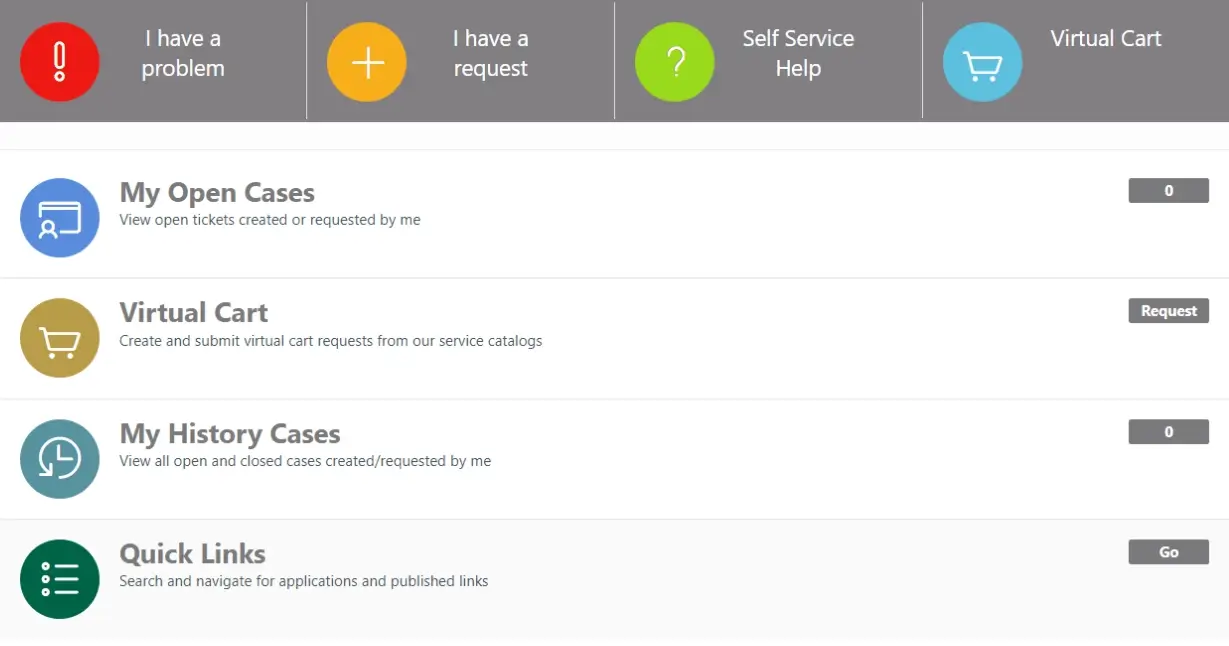Image resolution: width=1229 pixels, height=646 pixels.
Task: Select the 'I have a request' label
Action: point(490,54)
